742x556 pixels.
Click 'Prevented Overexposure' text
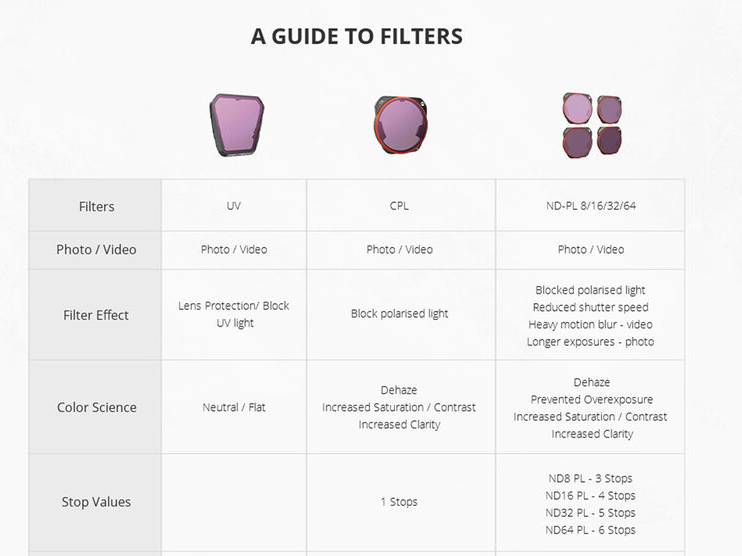(590, 399)
